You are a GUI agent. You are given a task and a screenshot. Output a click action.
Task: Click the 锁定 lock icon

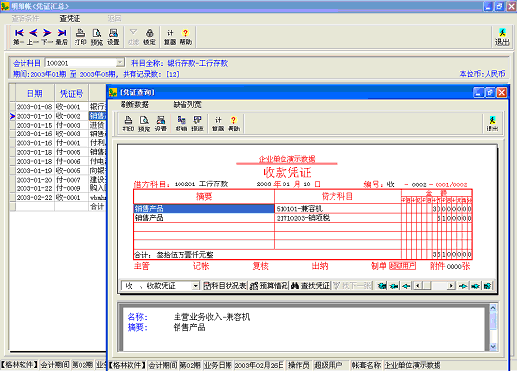tap(149, 37)
